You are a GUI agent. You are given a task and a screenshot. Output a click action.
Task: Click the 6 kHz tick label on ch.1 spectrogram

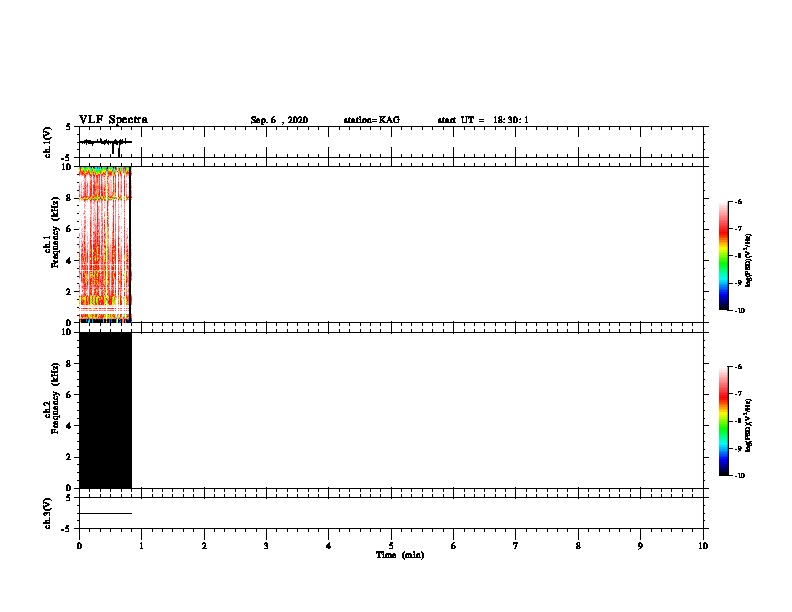[x=69, y=229]
